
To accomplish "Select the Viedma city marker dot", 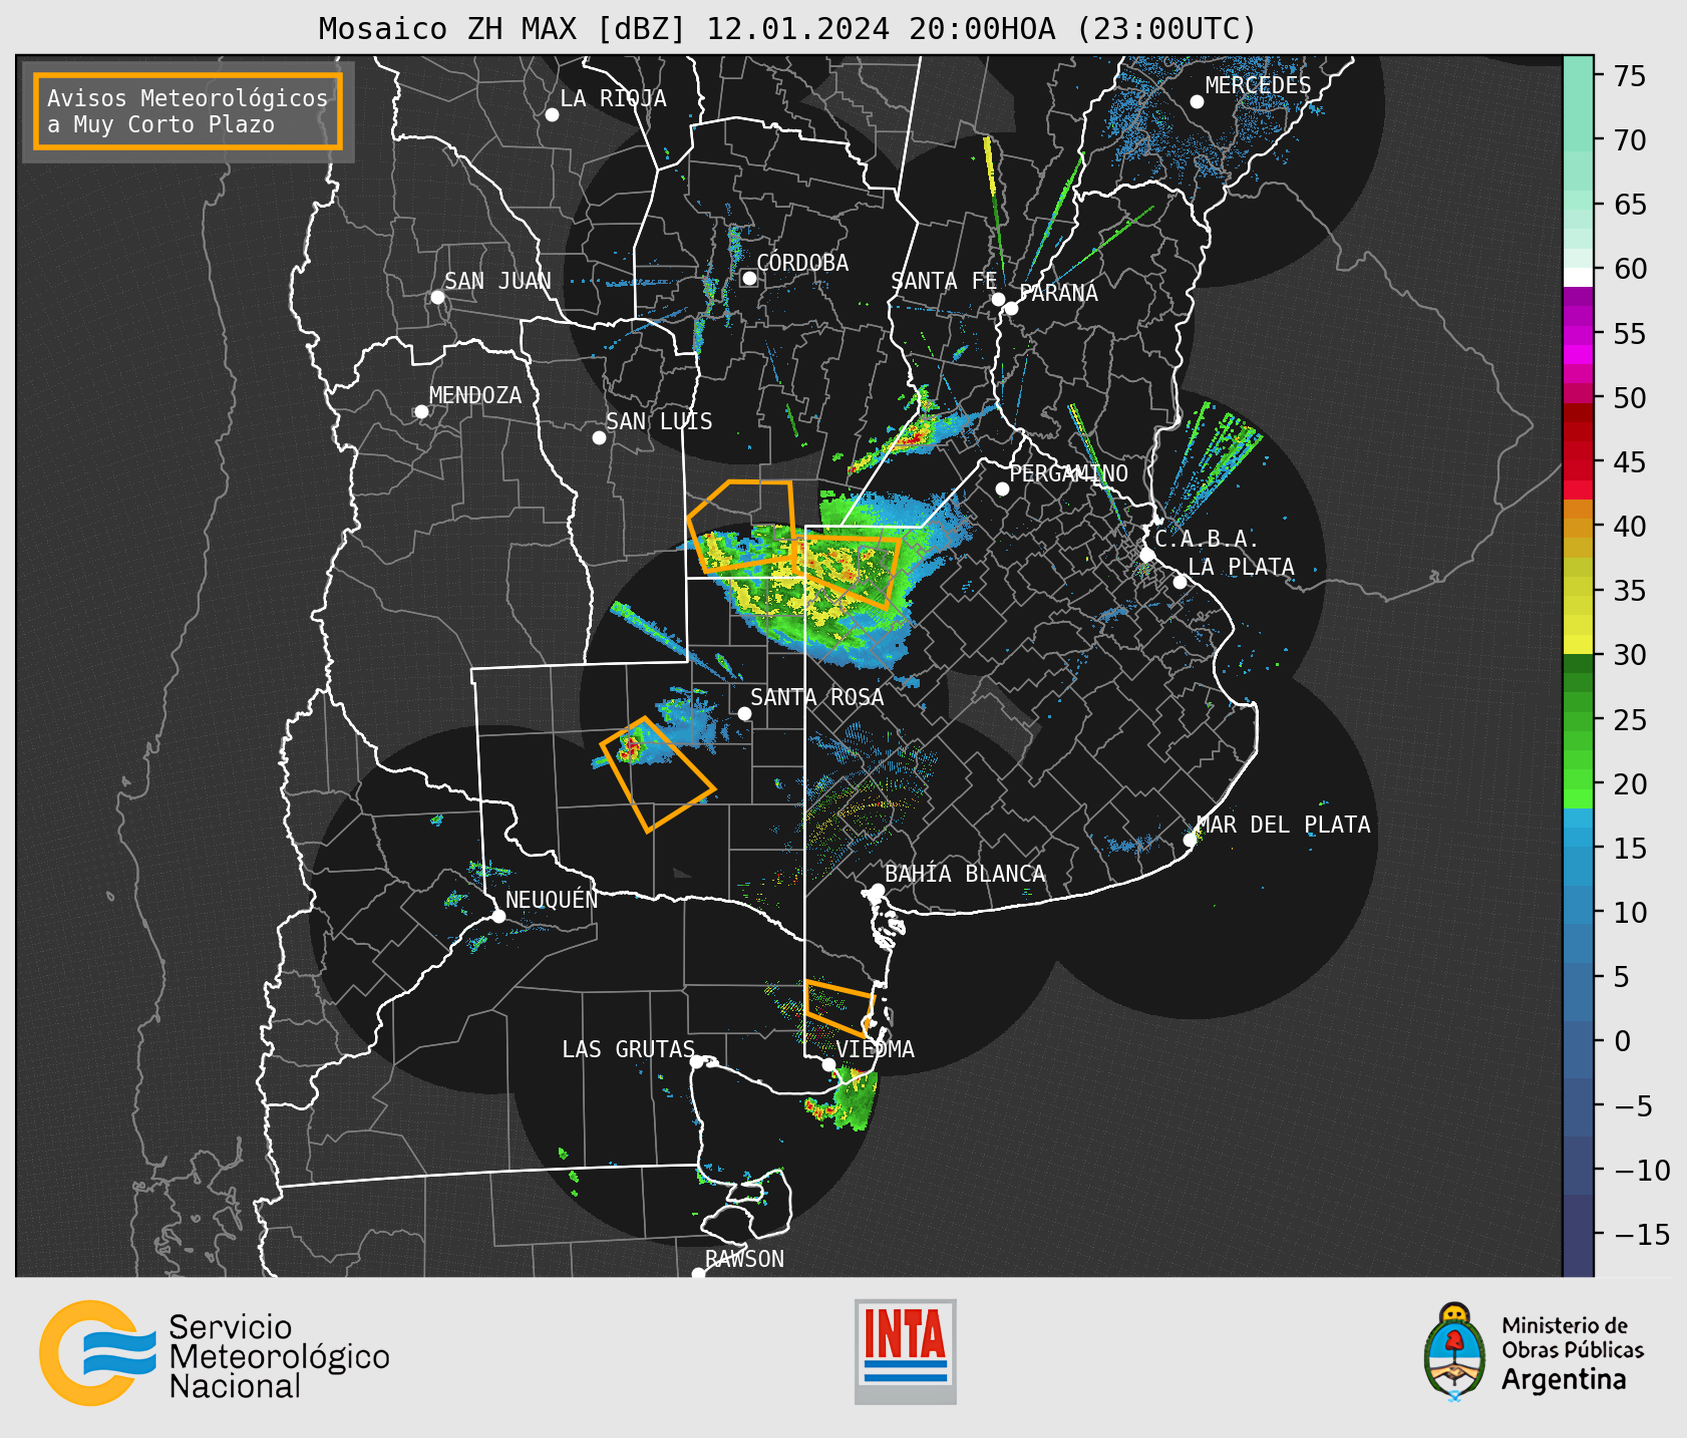I will 829,1065.
